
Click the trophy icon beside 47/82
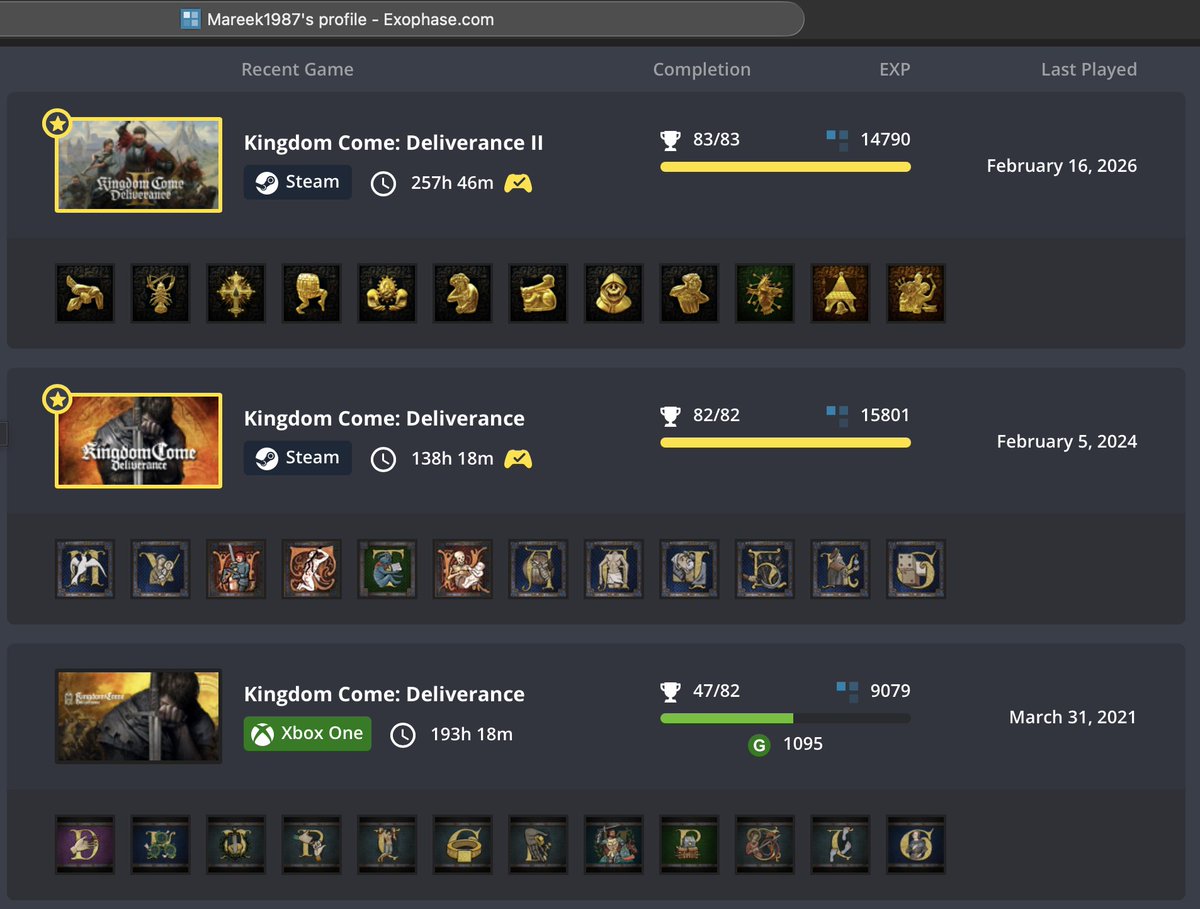(x=670, y=691)
